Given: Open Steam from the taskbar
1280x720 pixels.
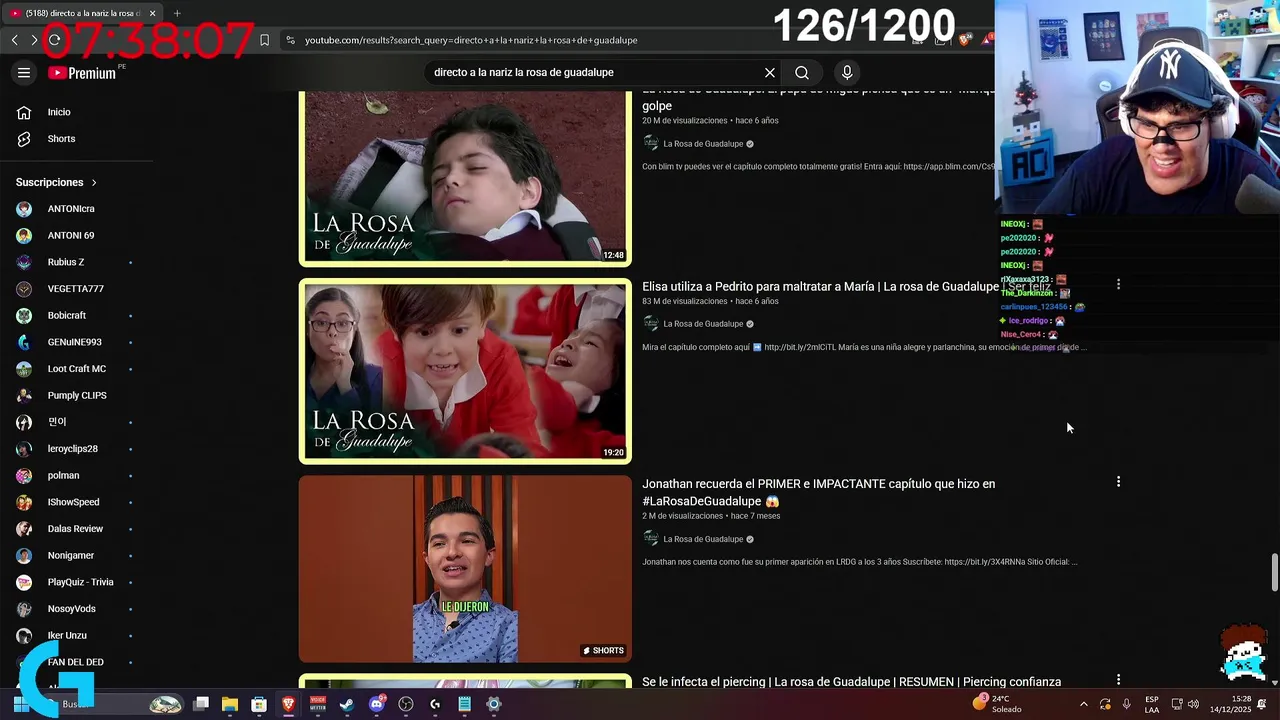Looking at the screenshot, I should 347,704.
